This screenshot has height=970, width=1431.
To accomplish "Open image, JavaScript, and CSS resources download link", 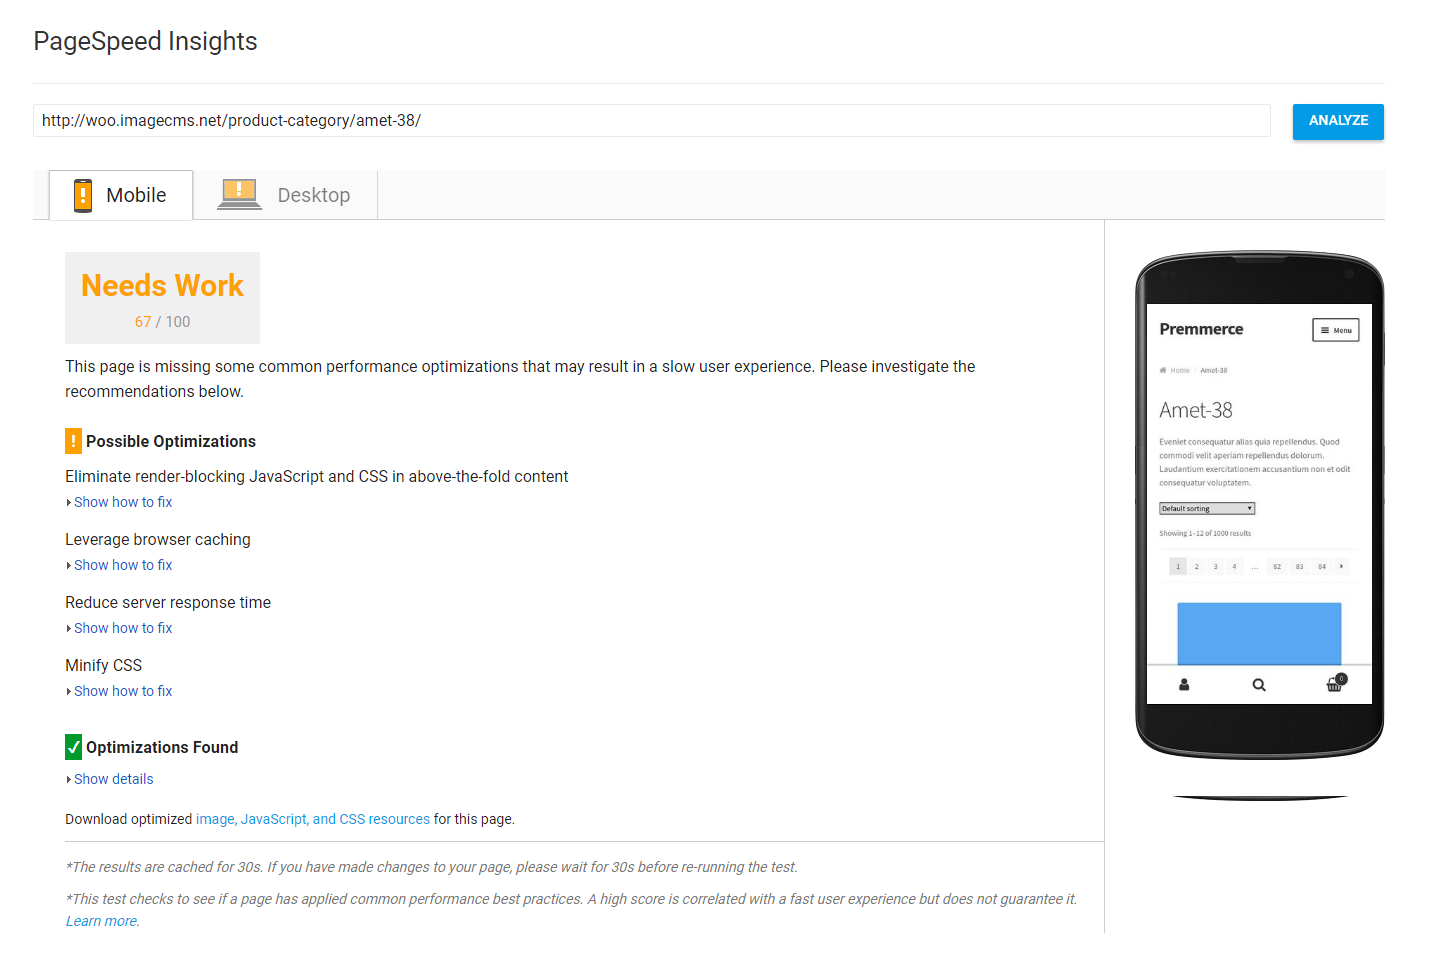I will pyautogui.click(x=313, y=819).
